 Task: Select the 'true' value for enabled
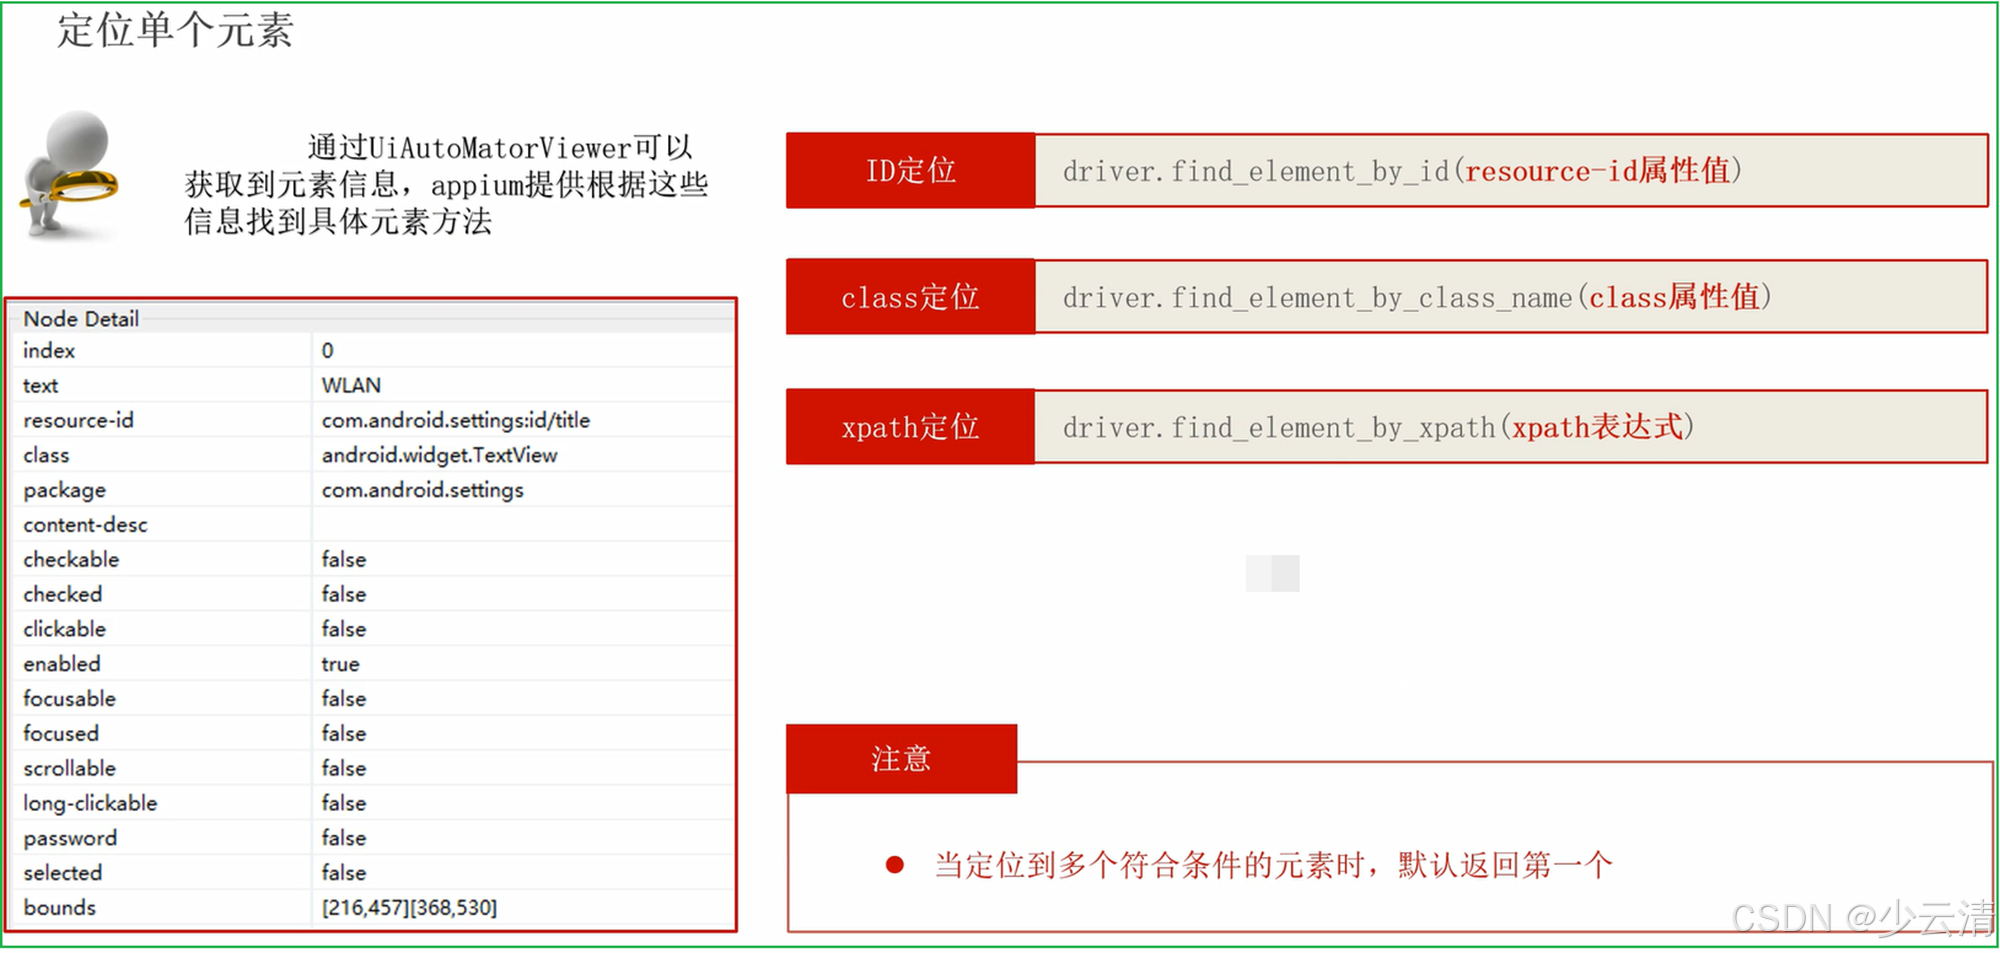click(x=340, y=665)
